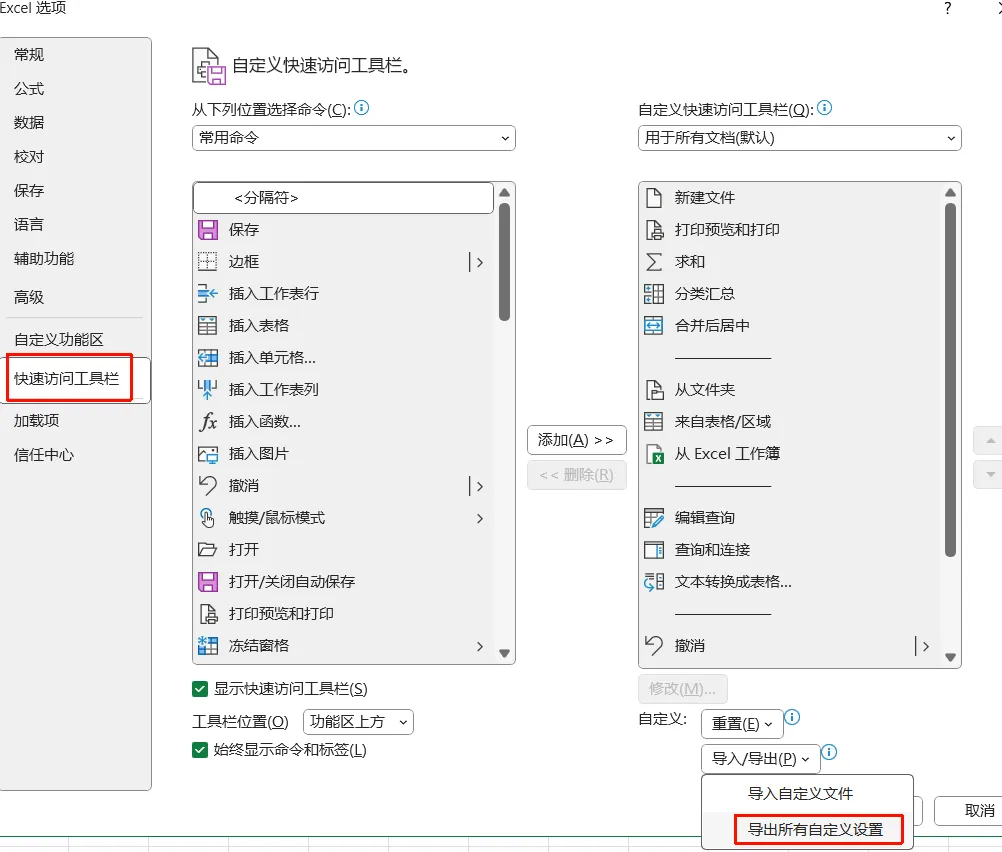Pick the Insert Sheet Rows (插入工作表行) icon
Screen dimensions: 1002x852
pyautogui.click(x=208, y=293)
